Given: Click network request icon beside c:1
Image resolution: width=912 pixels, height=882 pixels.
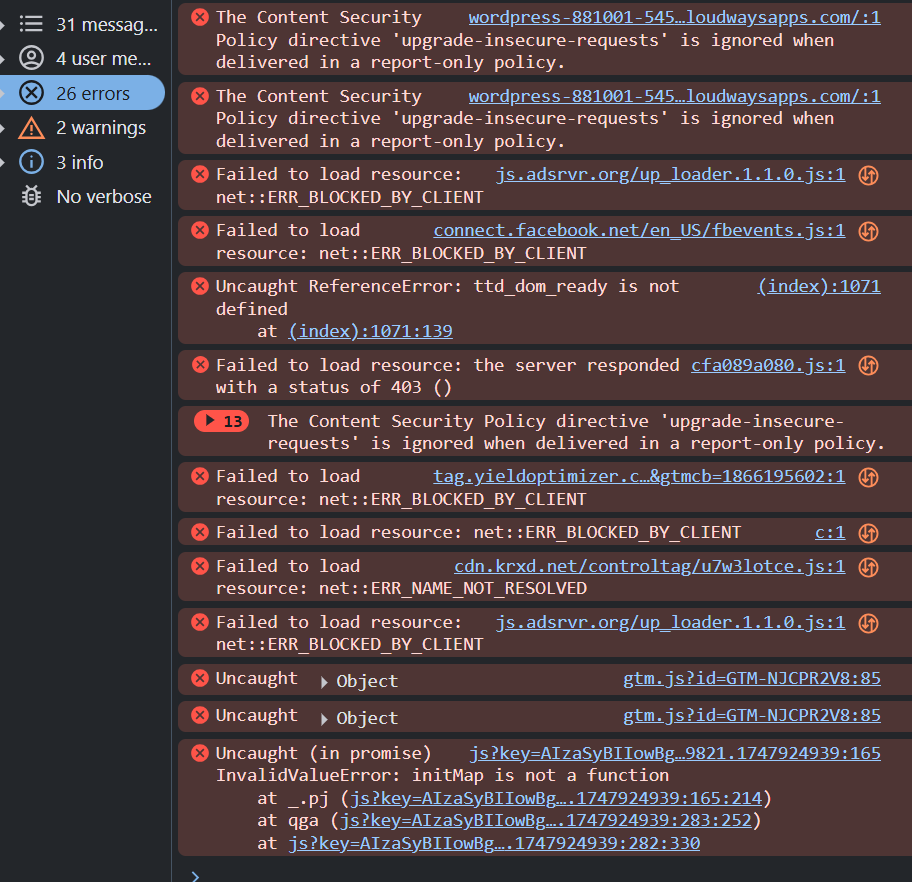Looking at the screenshot, I should point(868,533).
